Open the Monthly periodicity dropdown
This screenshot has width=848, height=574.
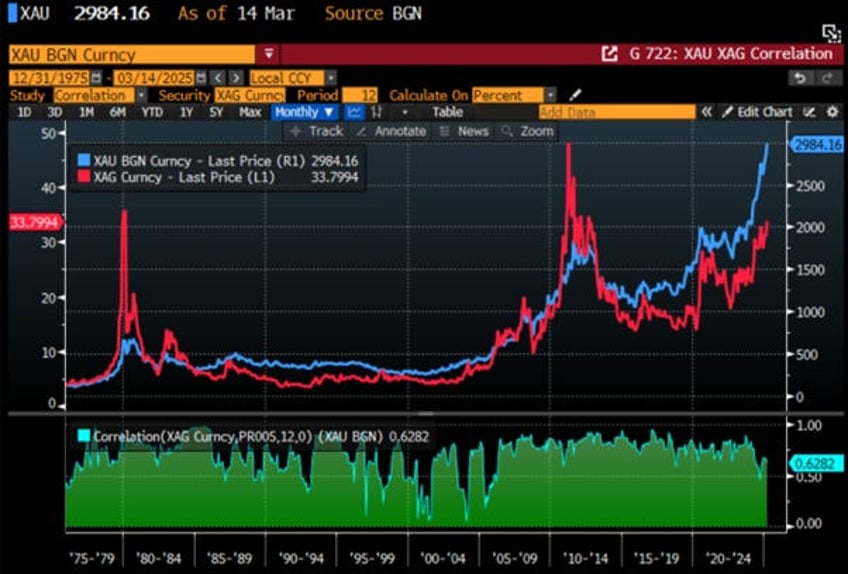pos(304,112)
